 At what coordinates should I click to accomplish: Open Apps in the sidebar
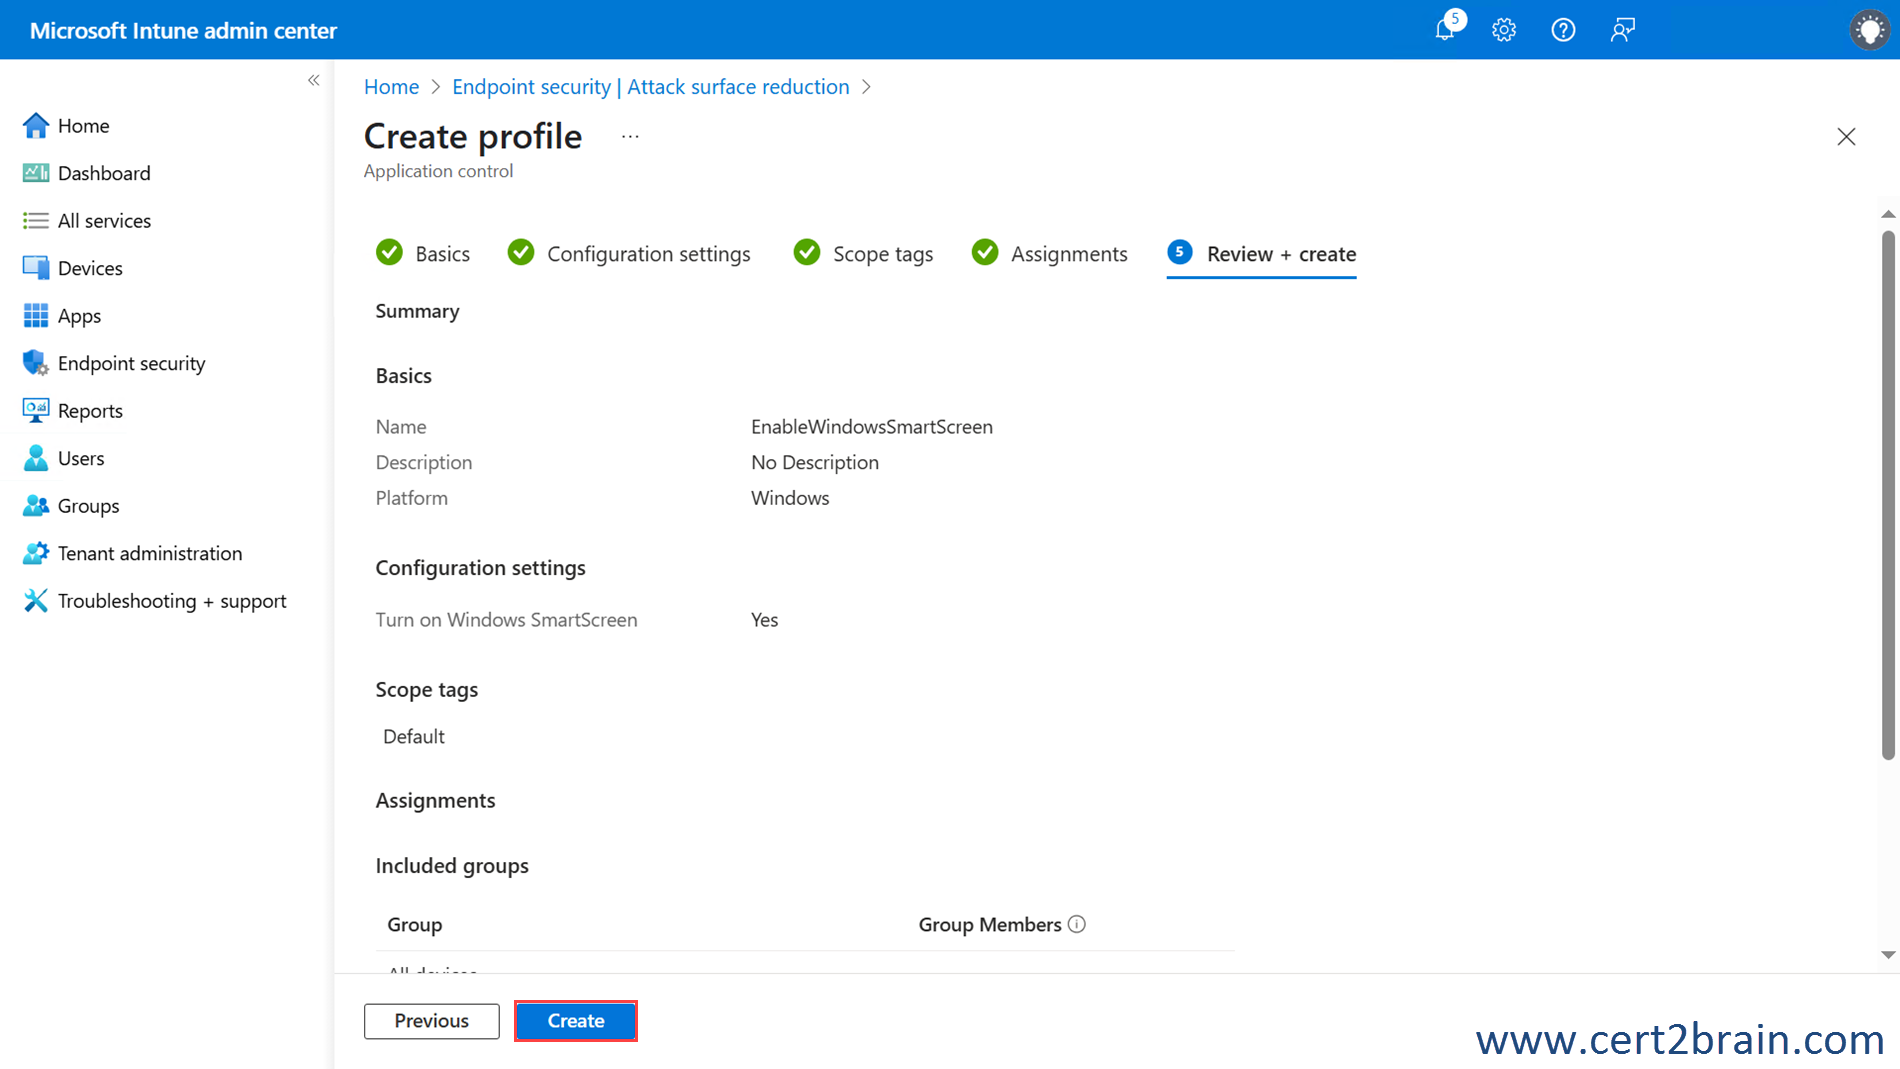79,316
